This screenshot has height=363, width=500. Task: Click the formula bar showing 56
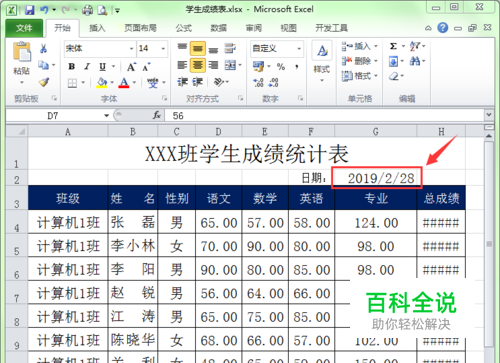click(325, 116)
